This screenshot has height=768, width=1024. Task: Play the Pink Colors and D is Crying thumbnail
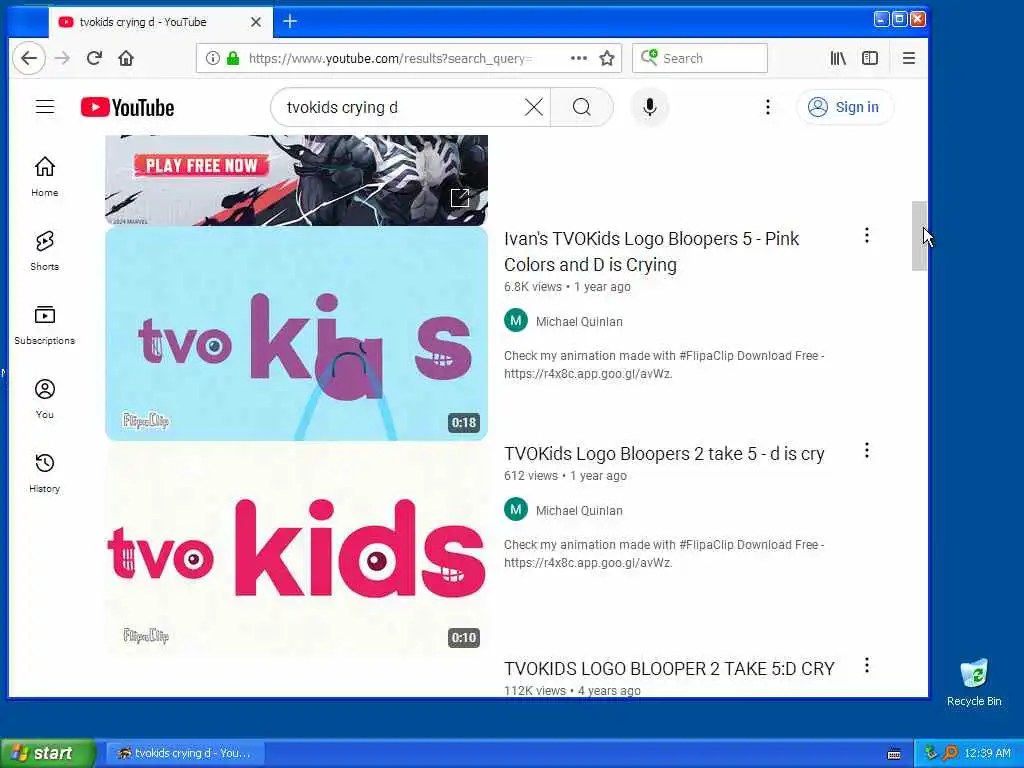pyautogui.click(x=296, y=334)
